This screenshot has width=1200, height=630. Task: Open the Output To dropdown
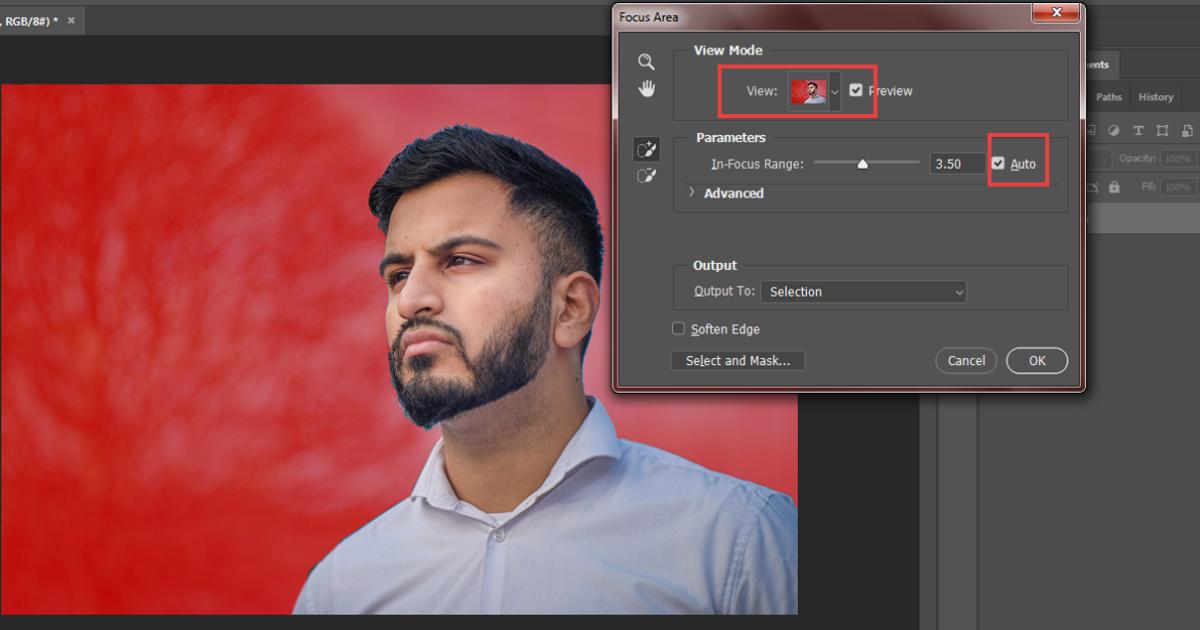pyautogui.click(x=864, y=292)
